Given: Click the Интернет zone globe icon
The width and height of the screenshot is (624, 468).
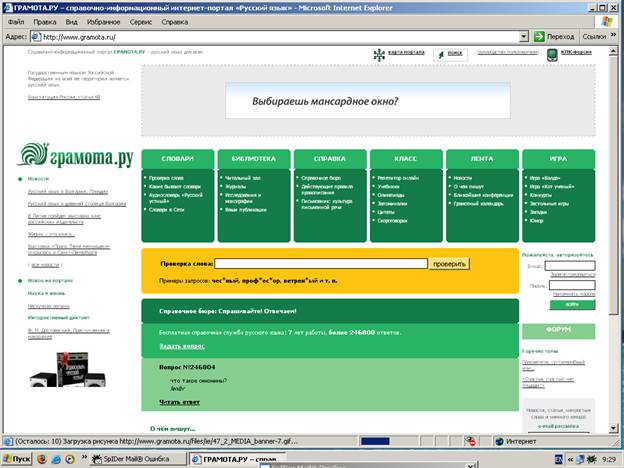Looking at the screenshot, I should (x=499, y=441).
